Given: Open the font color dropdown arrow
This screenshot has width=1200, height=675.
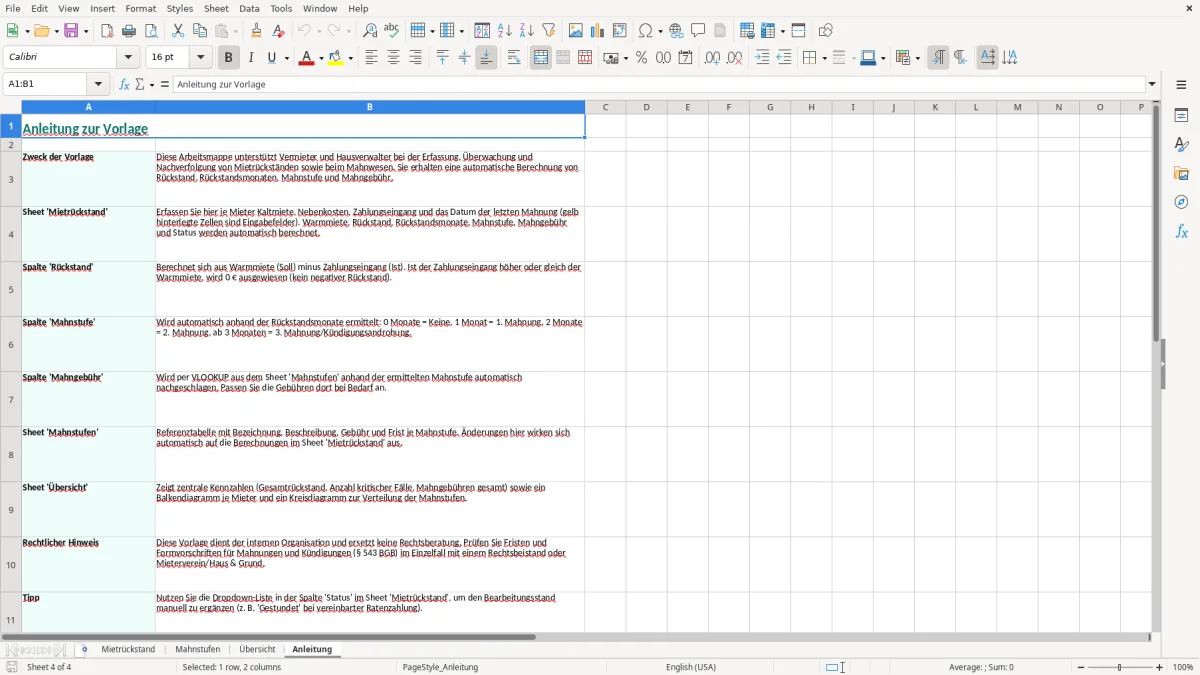Looking at the screenshot, I should pyautogui.click(x=320, y=58).
